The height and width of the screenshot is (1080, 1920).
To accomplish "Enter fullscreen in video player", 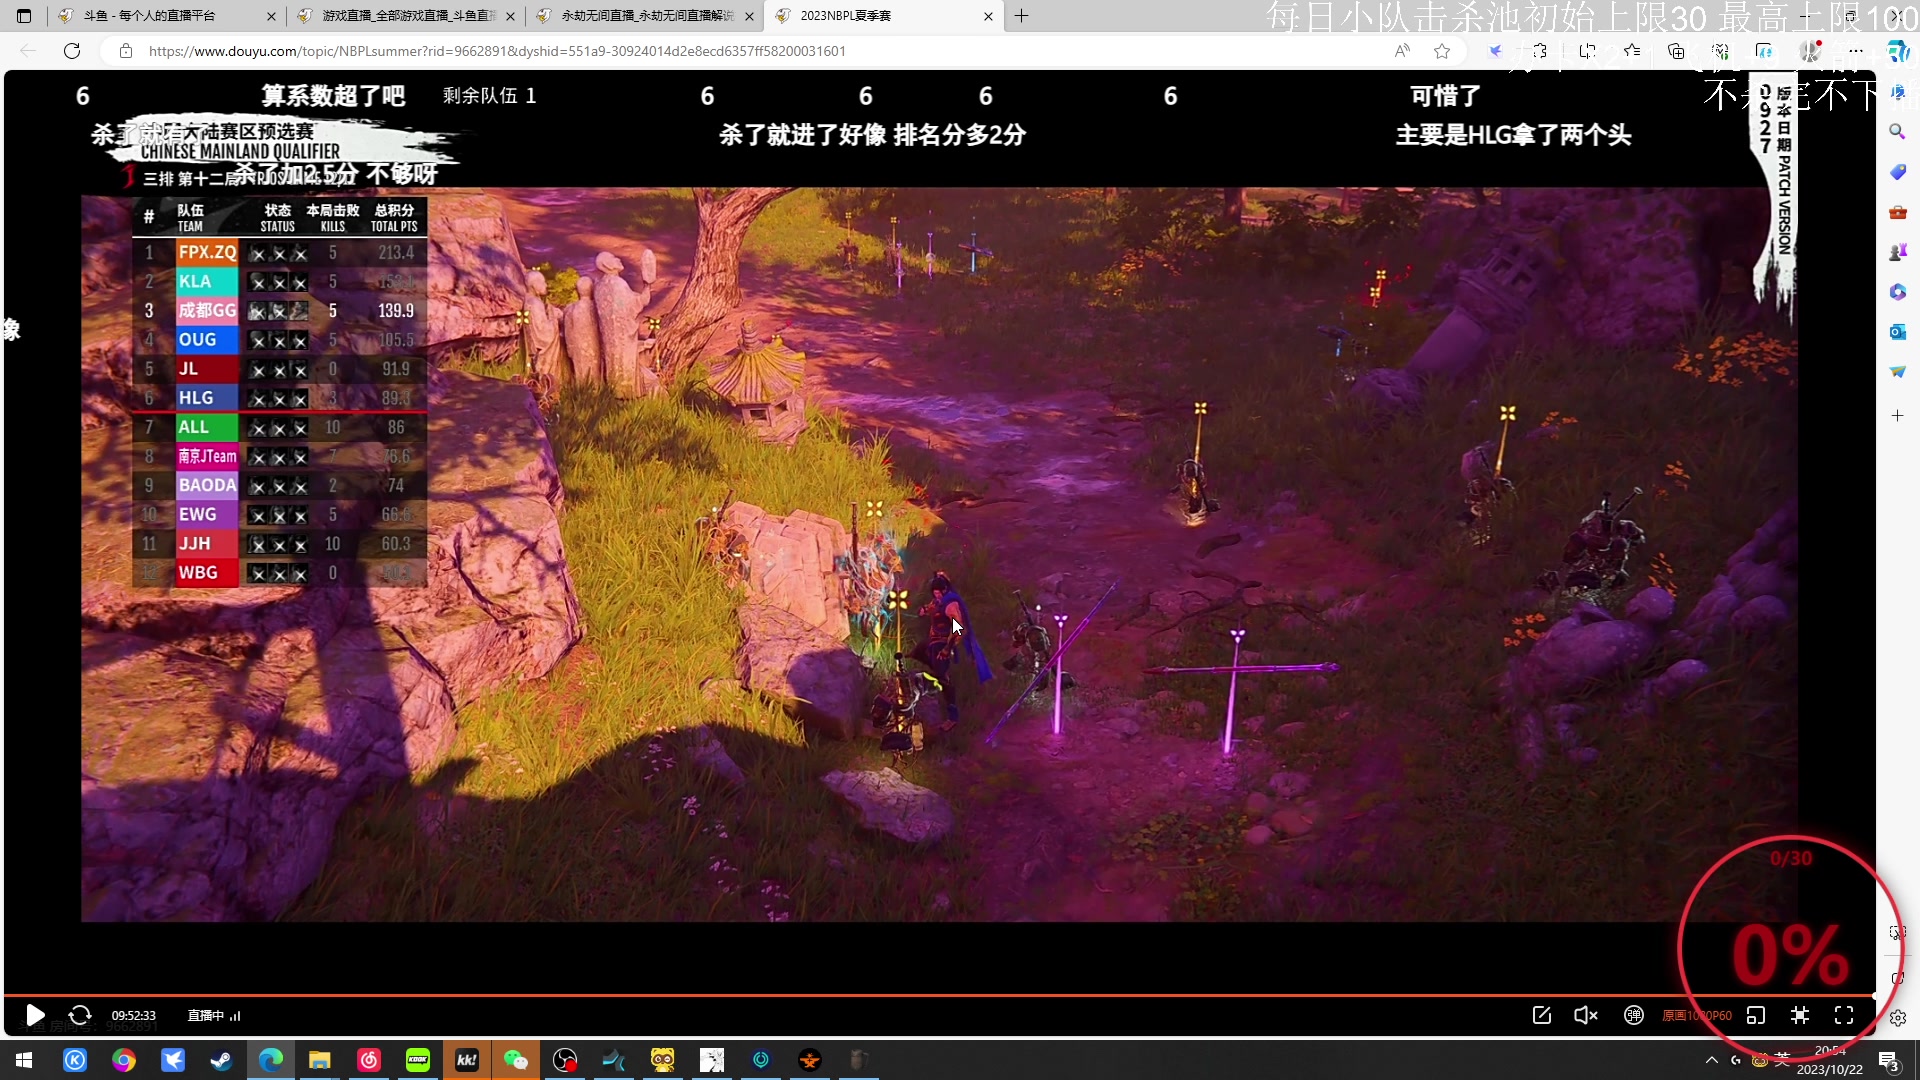I will point(1844,1015).
